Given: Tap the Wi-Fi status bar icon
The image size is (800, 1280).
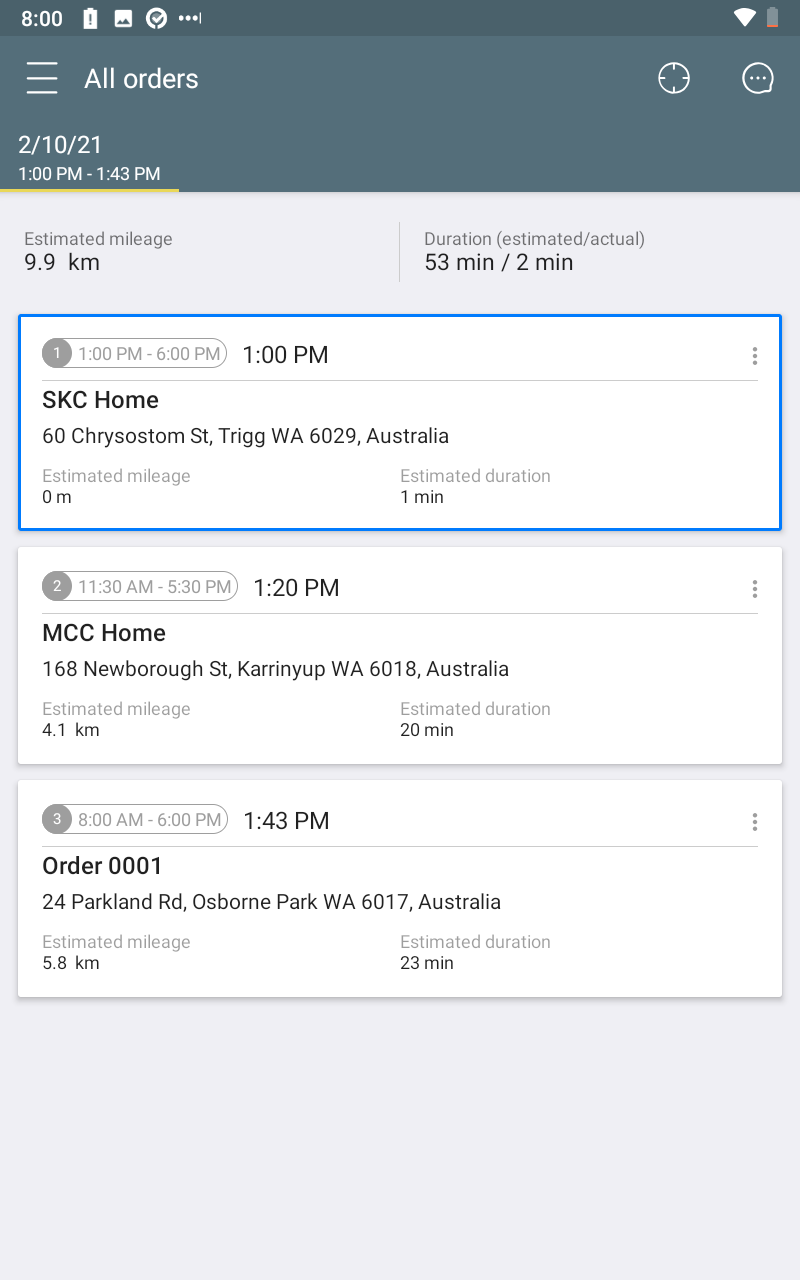Looking at the screenshot, I should [x=744, y=18].
